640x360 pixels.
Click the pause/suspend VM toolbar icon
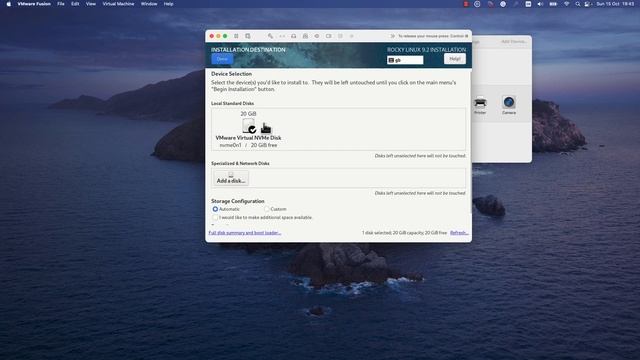(x=236, y=36)
